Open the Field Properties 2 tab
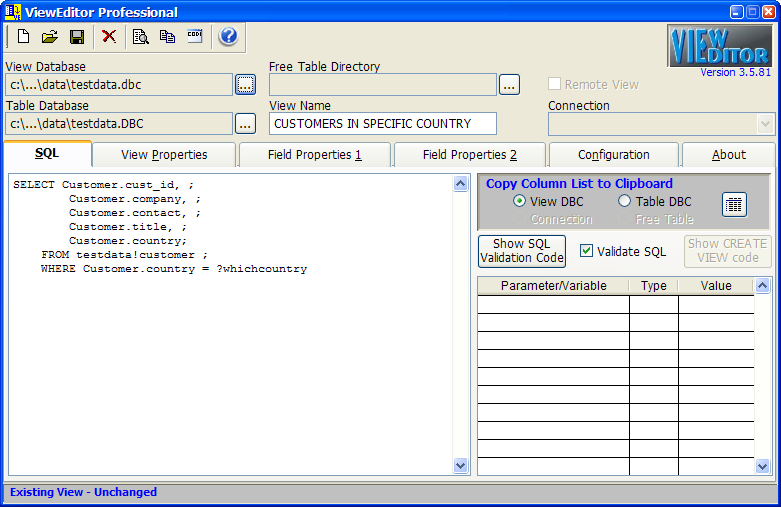Image resolution: width=781 pixels, height=507 pixels. [470, 155]
